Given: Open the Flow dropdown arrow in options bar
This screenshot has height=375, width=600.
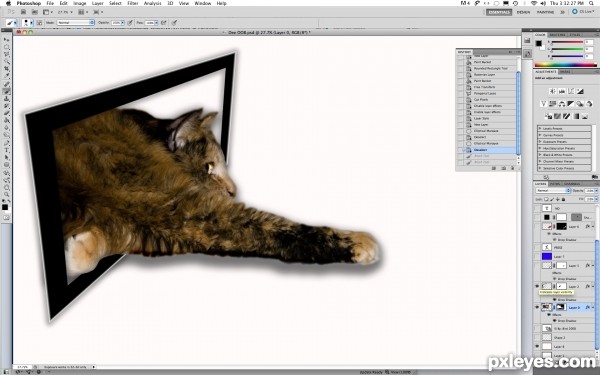Looking at the screenshot, I should tap(156, 23).
